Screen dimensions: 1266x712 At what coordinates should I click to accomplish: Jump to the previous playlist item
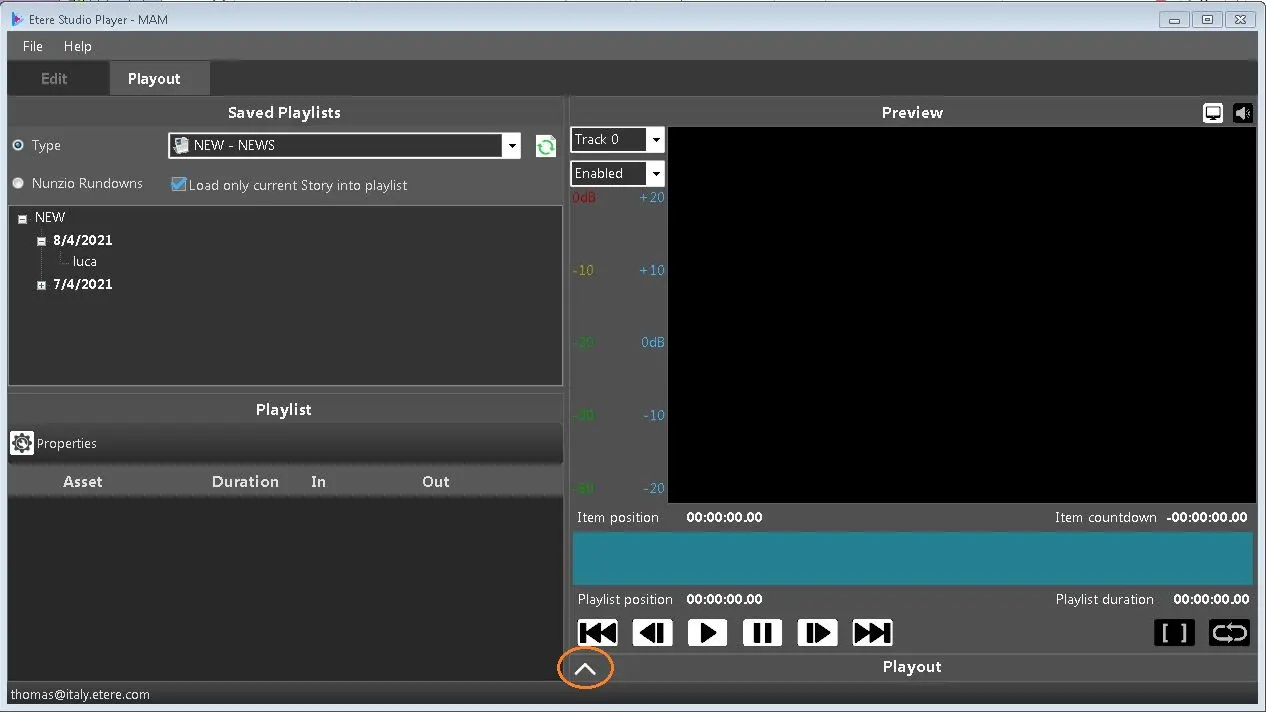pyautogui.click(x=598, y=633)
